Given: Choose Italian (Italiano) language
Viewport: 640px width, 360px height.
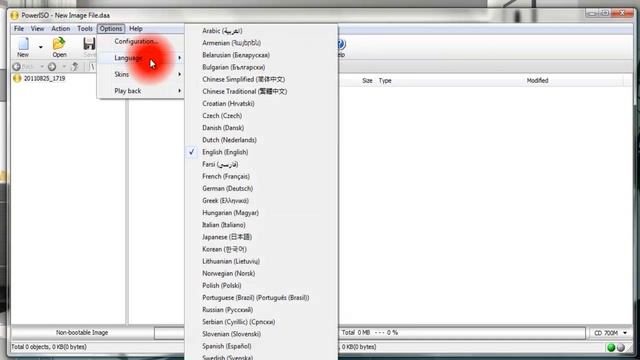Looking at the screenshot, I should 261,225.
